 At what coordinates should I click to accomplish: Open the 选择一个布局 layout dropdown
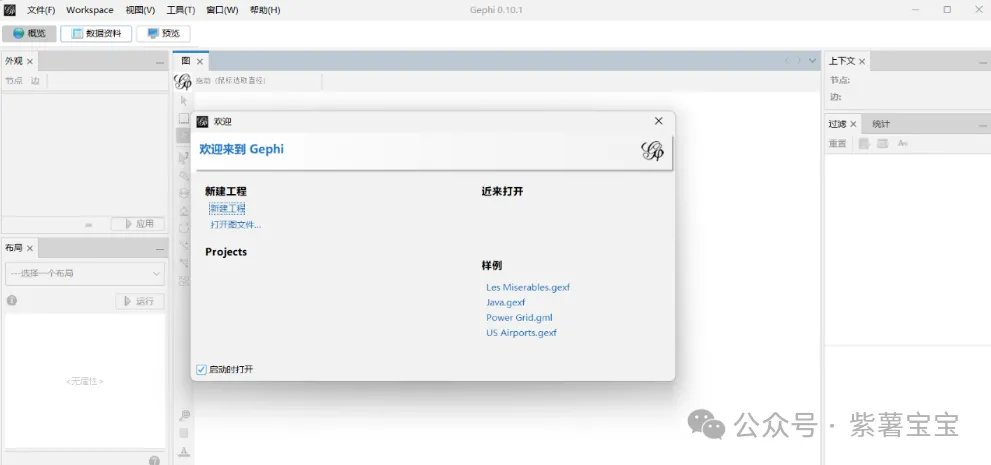click(x=85, y=273)
